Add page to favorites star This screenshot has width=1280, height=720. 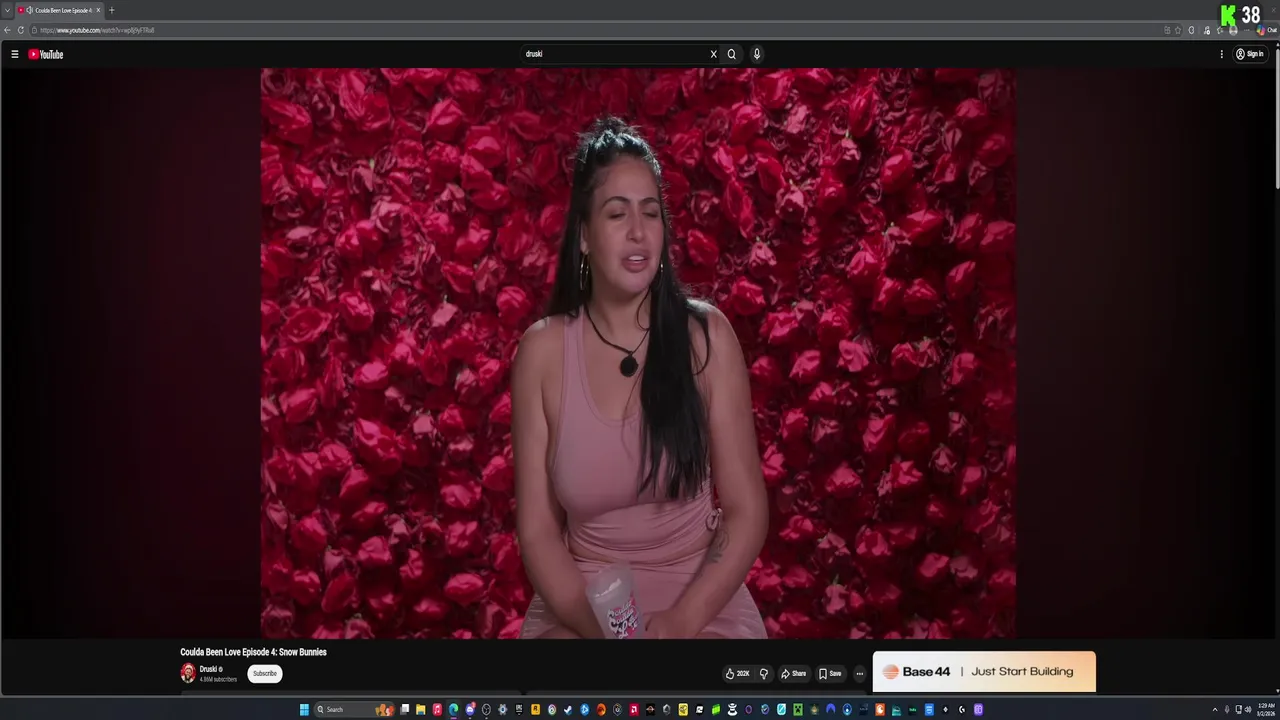pyautogui.click(x=1178, y=30)
